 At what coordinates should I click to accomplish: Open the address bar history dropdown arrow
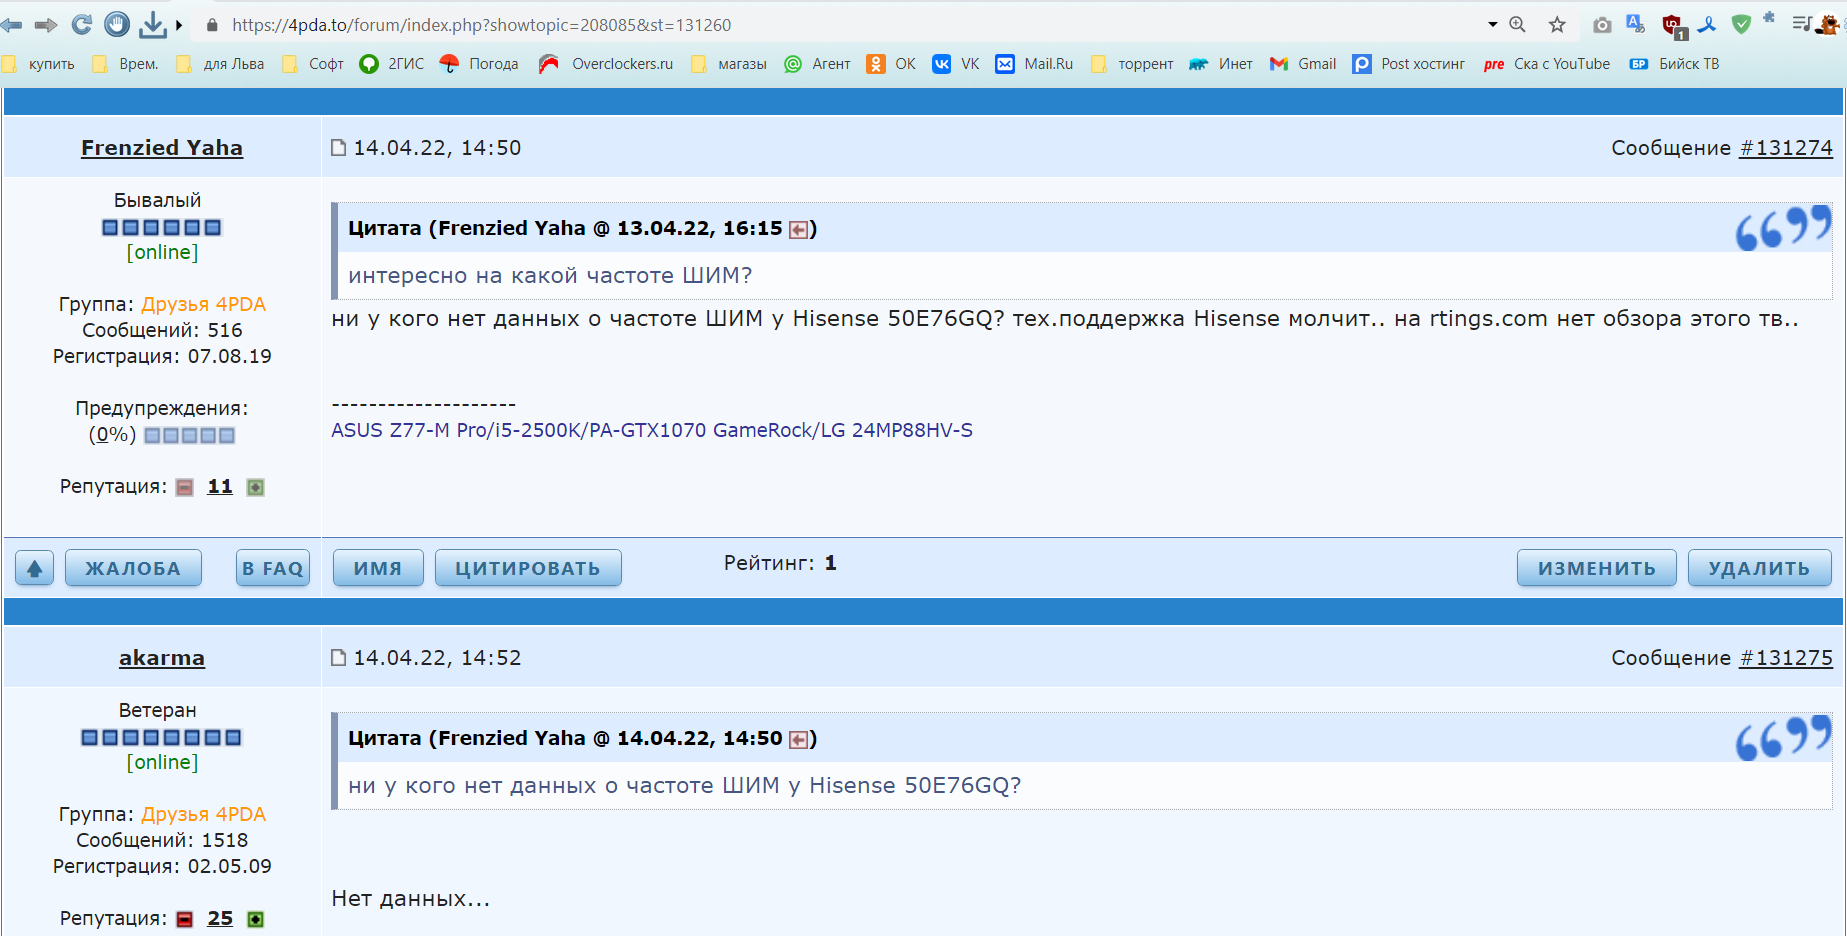(1492, 25)
